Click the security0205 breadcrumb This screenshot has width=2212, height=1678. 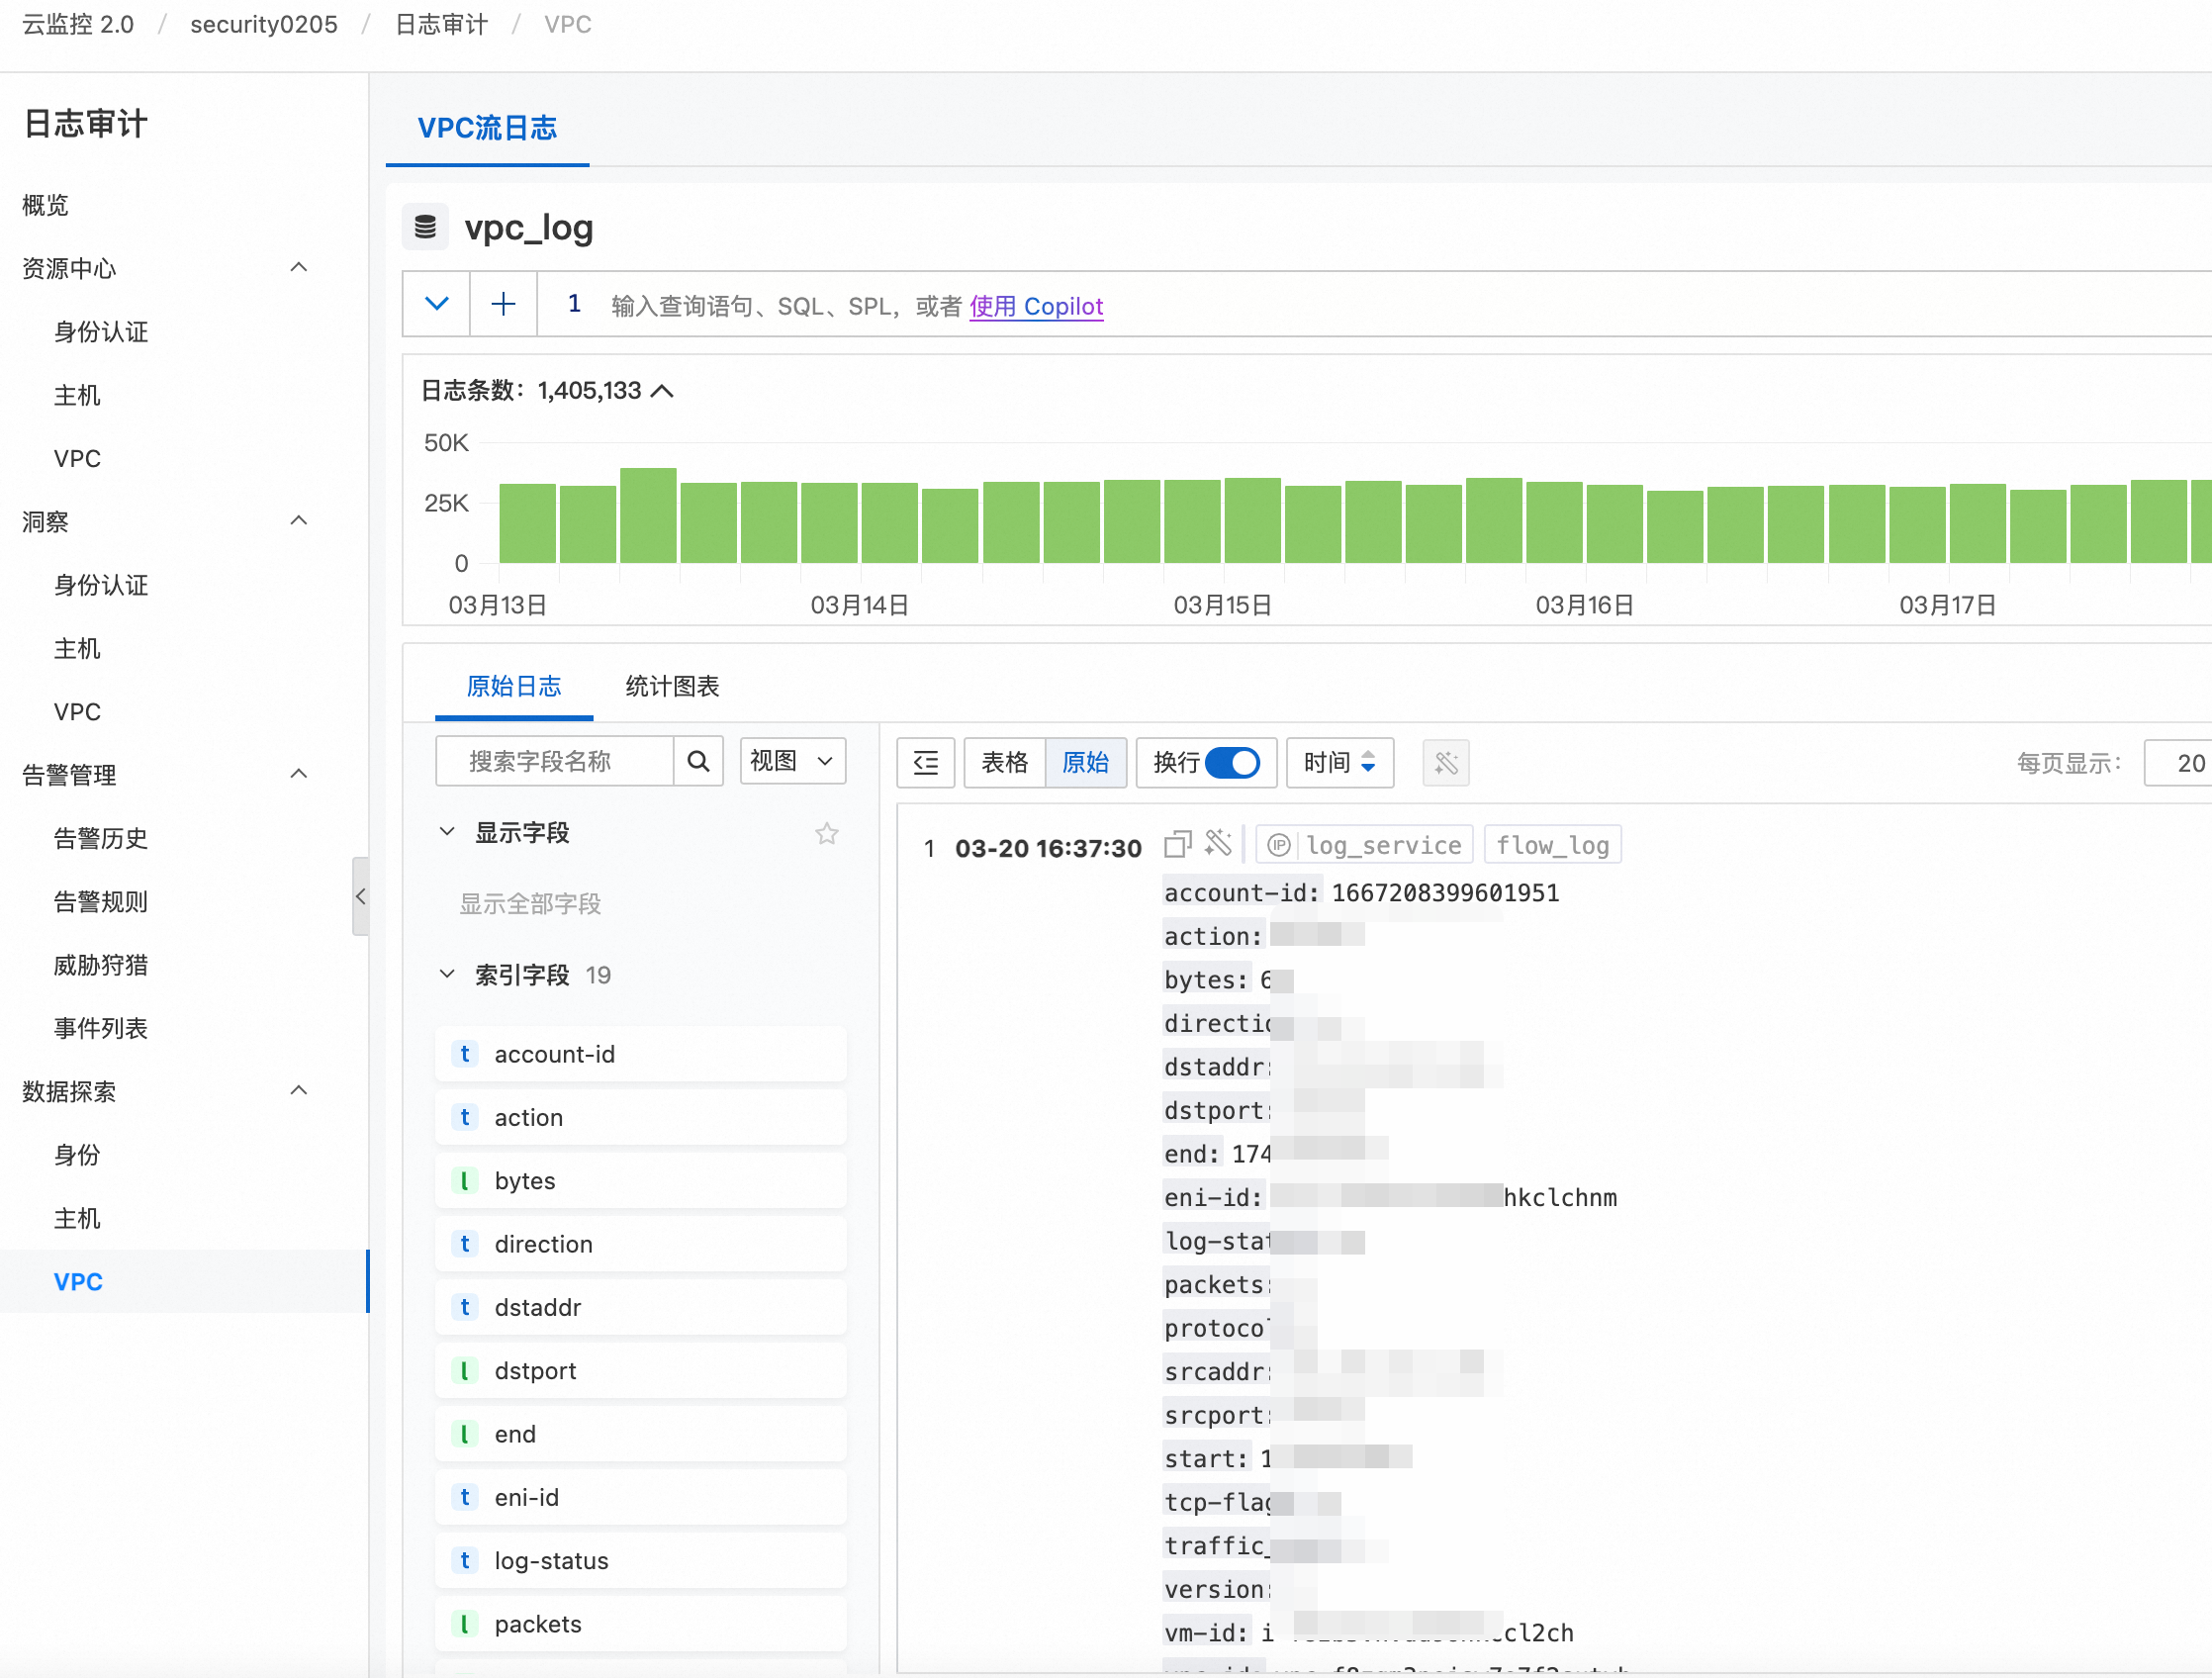264,24
